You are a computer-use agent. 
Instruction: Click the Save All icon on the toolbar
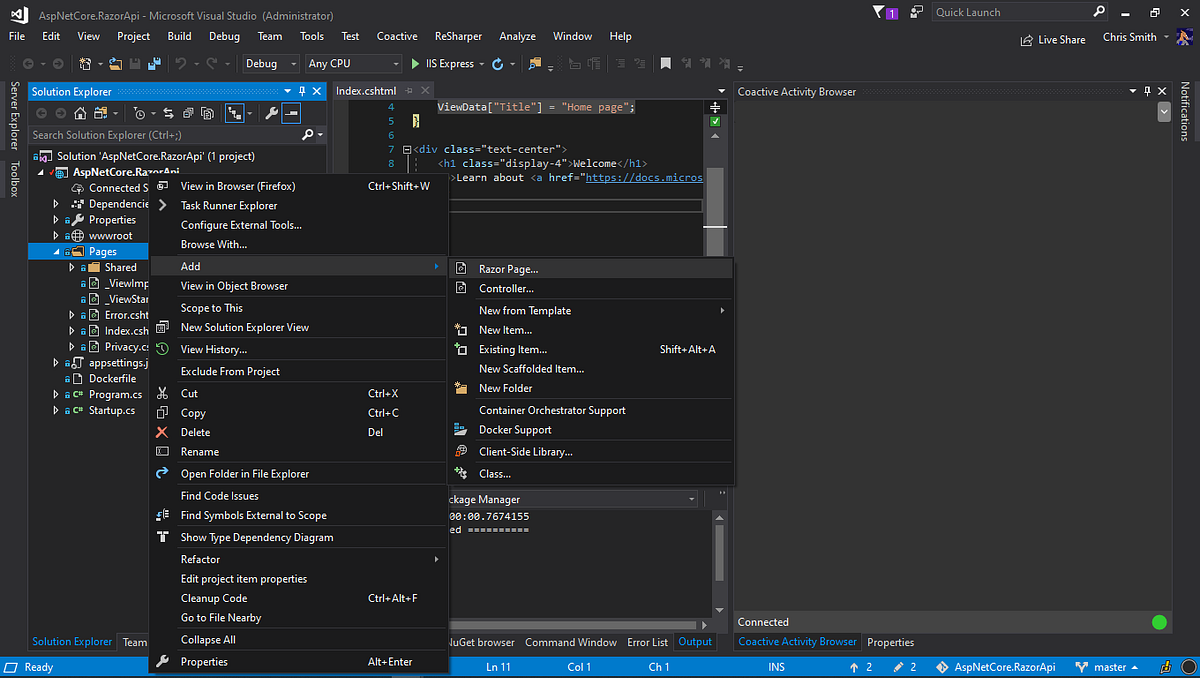pos(153,63)
